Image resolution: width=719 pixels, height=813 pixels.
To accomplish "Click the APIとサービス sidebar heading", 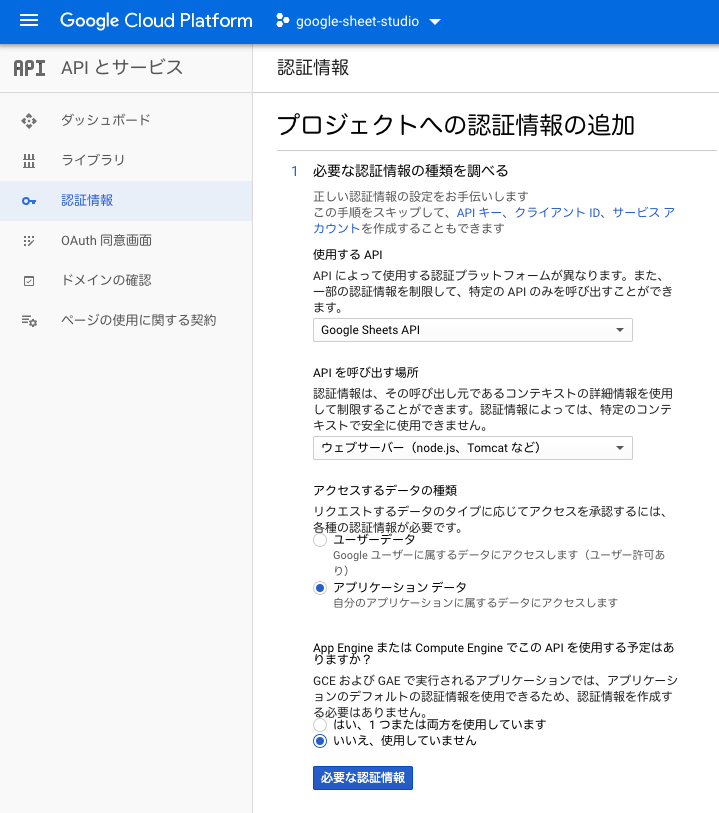I will (122, 67).
